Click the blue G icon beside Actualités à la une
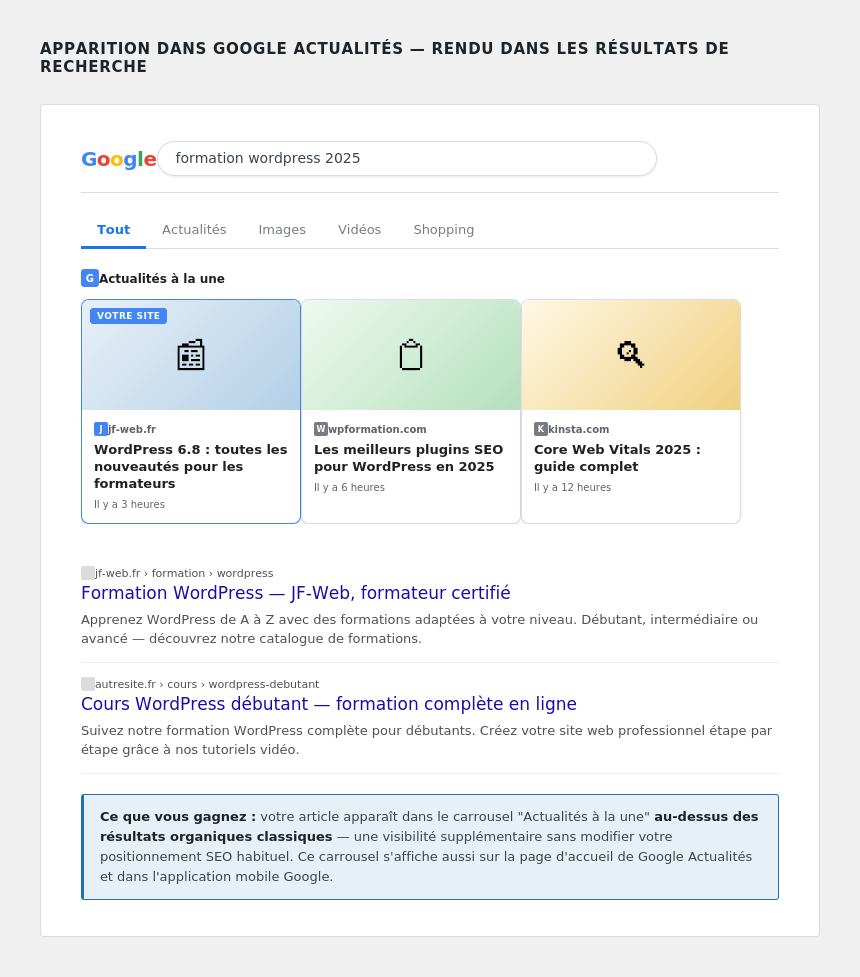The width and height of the screenshot is (860, 977). coord(90,278)
